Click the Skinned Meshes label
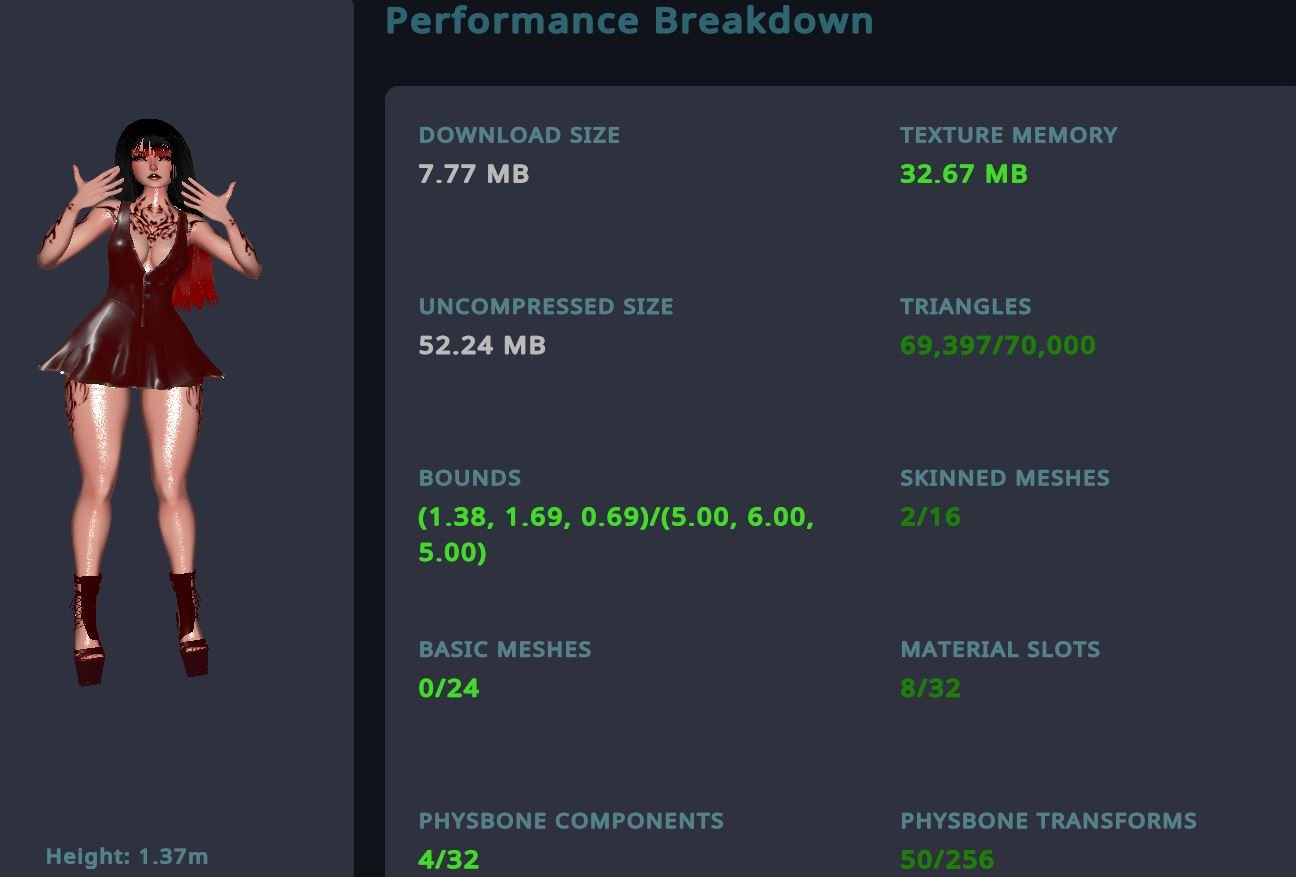The width and height of the screenshot is (1296, 877). (x=1005, y=478)
